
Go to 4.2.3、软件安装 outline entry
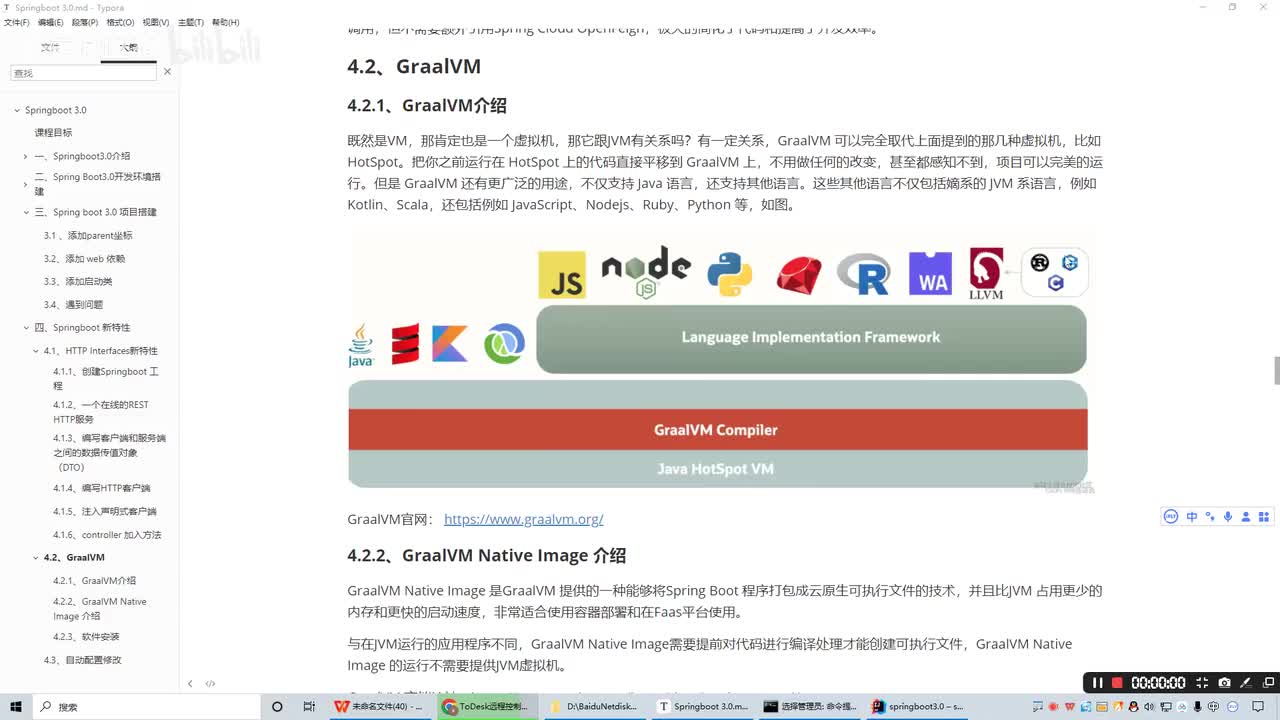pos(86,636)
